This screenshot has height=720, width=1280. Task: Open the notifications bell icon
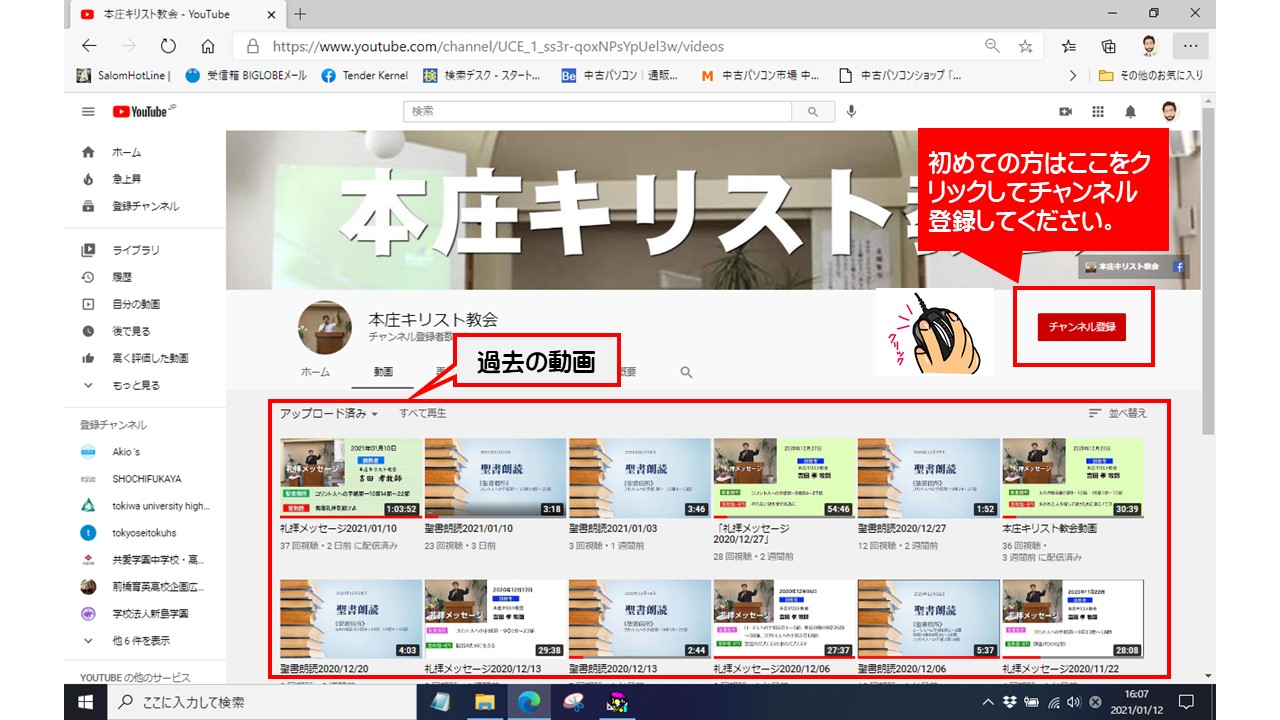click(1130, 112)
